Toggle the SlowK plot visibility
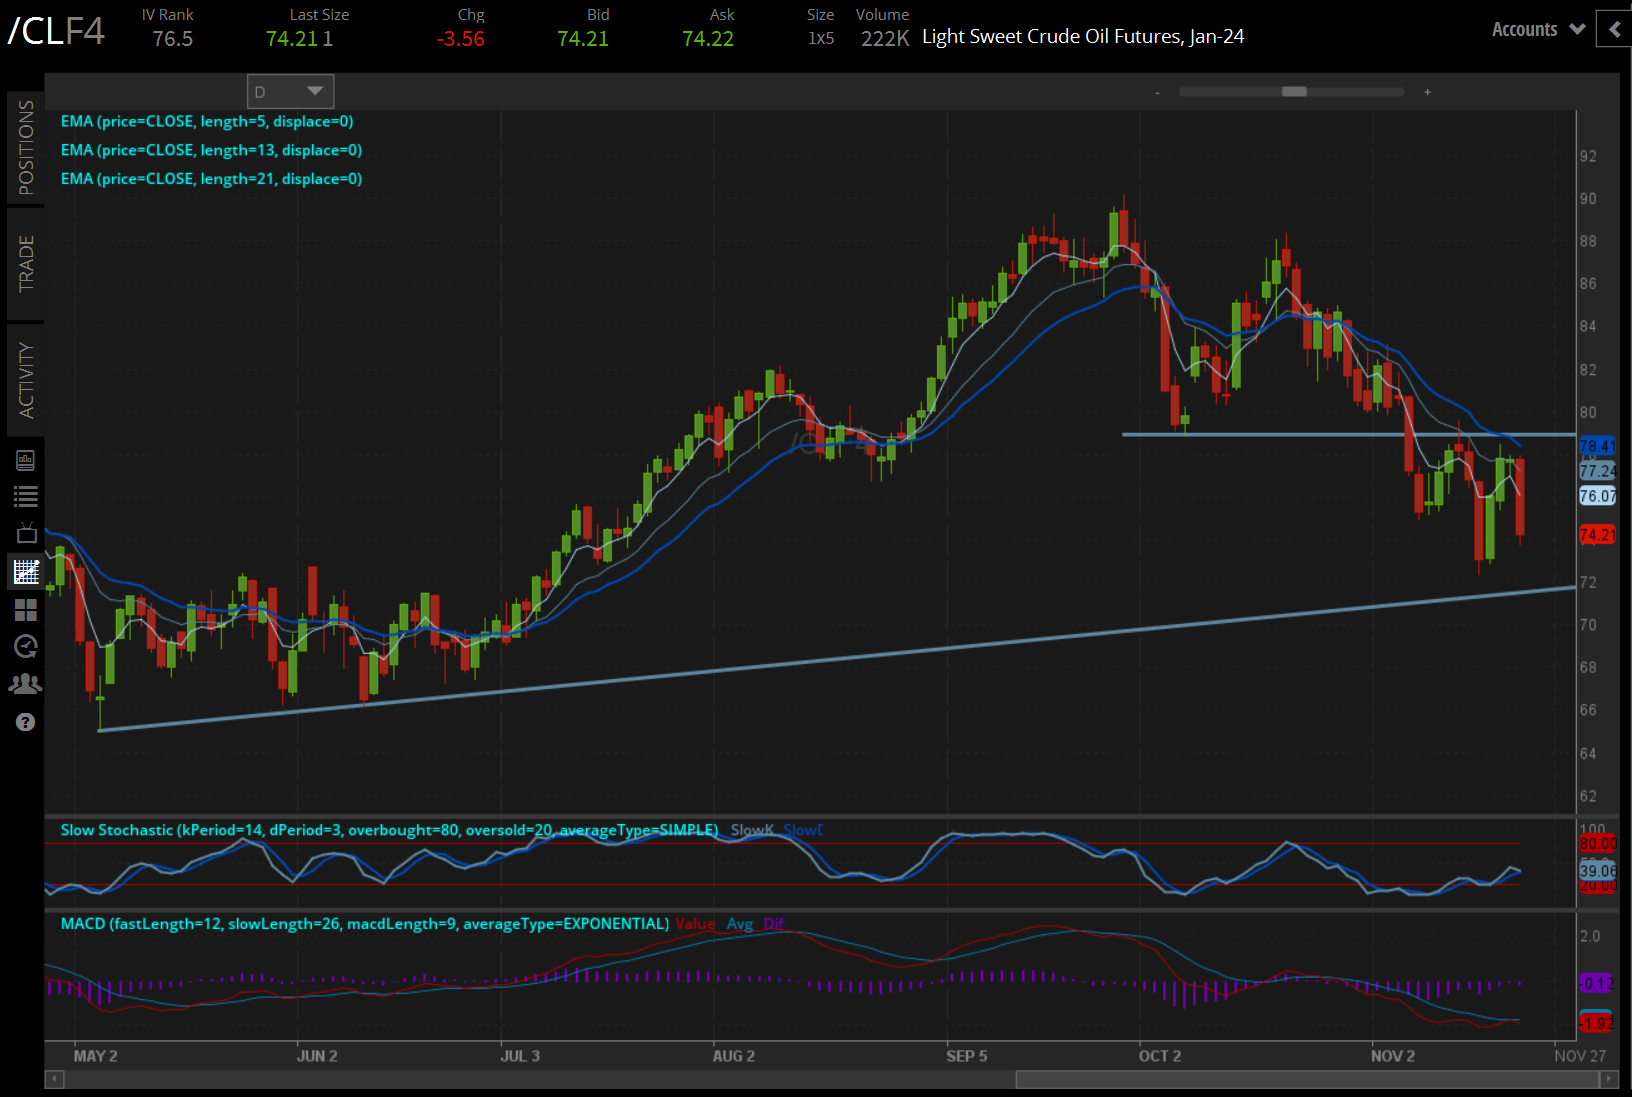Screen dimensions: 1632x1097 752,829
